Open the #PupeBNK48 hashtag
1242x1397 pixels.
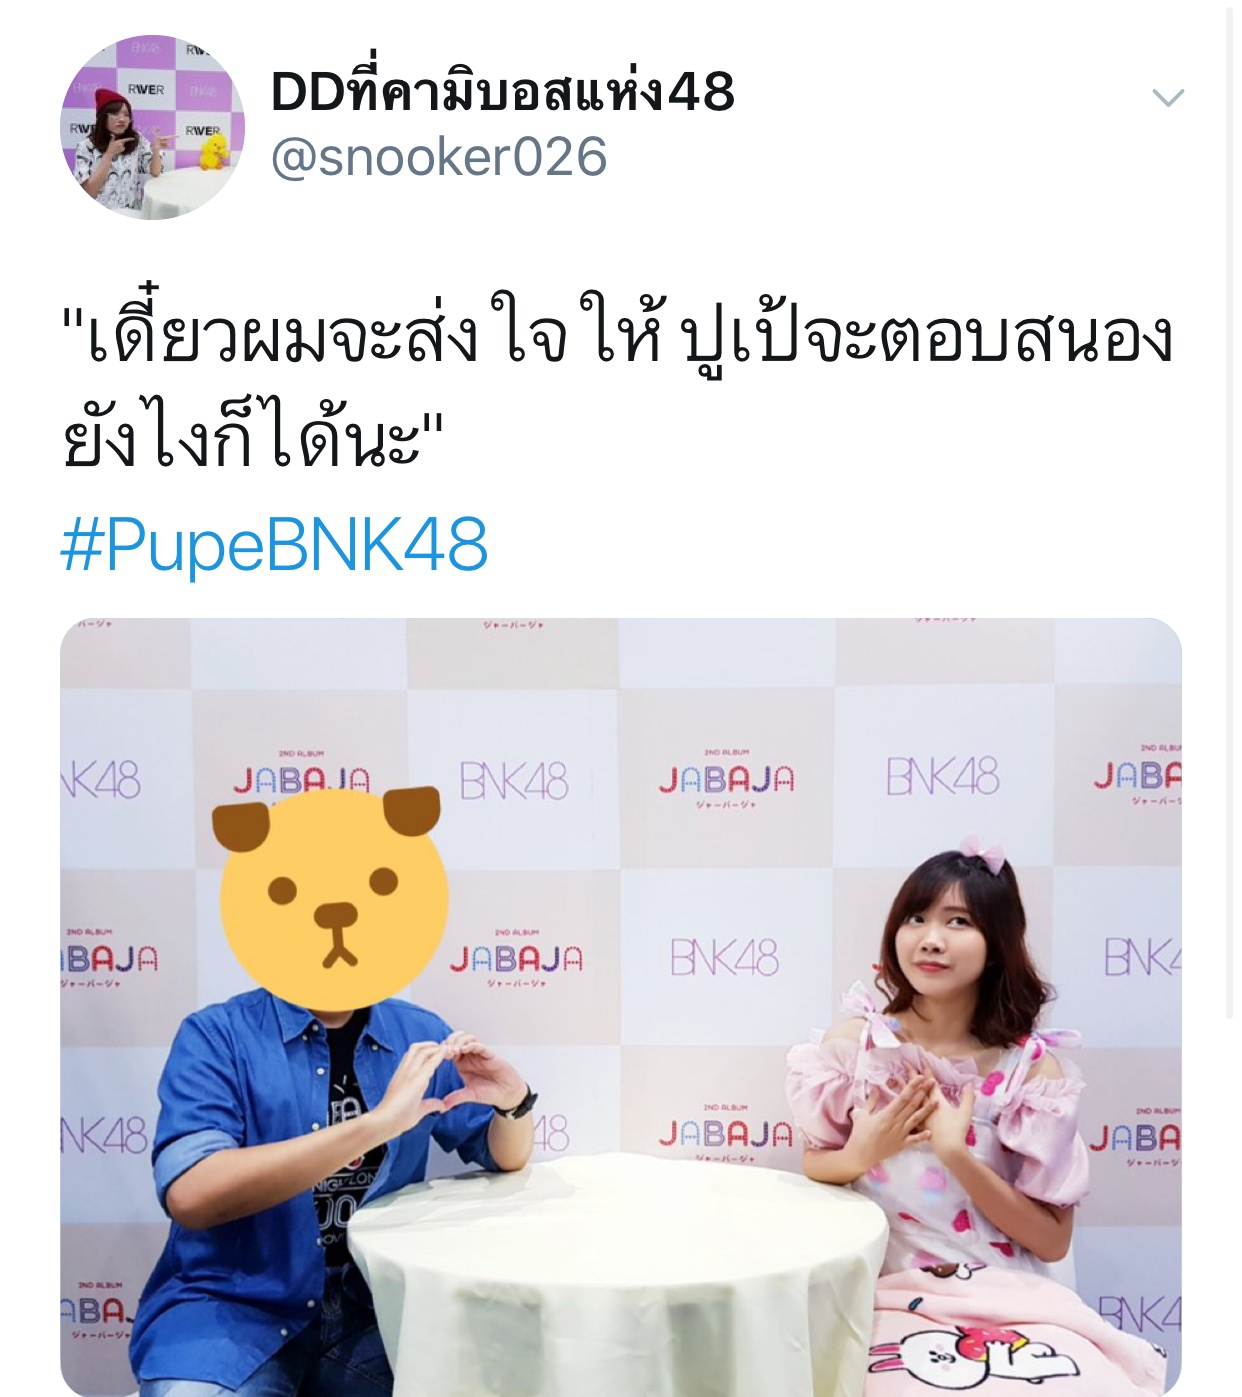274,545
